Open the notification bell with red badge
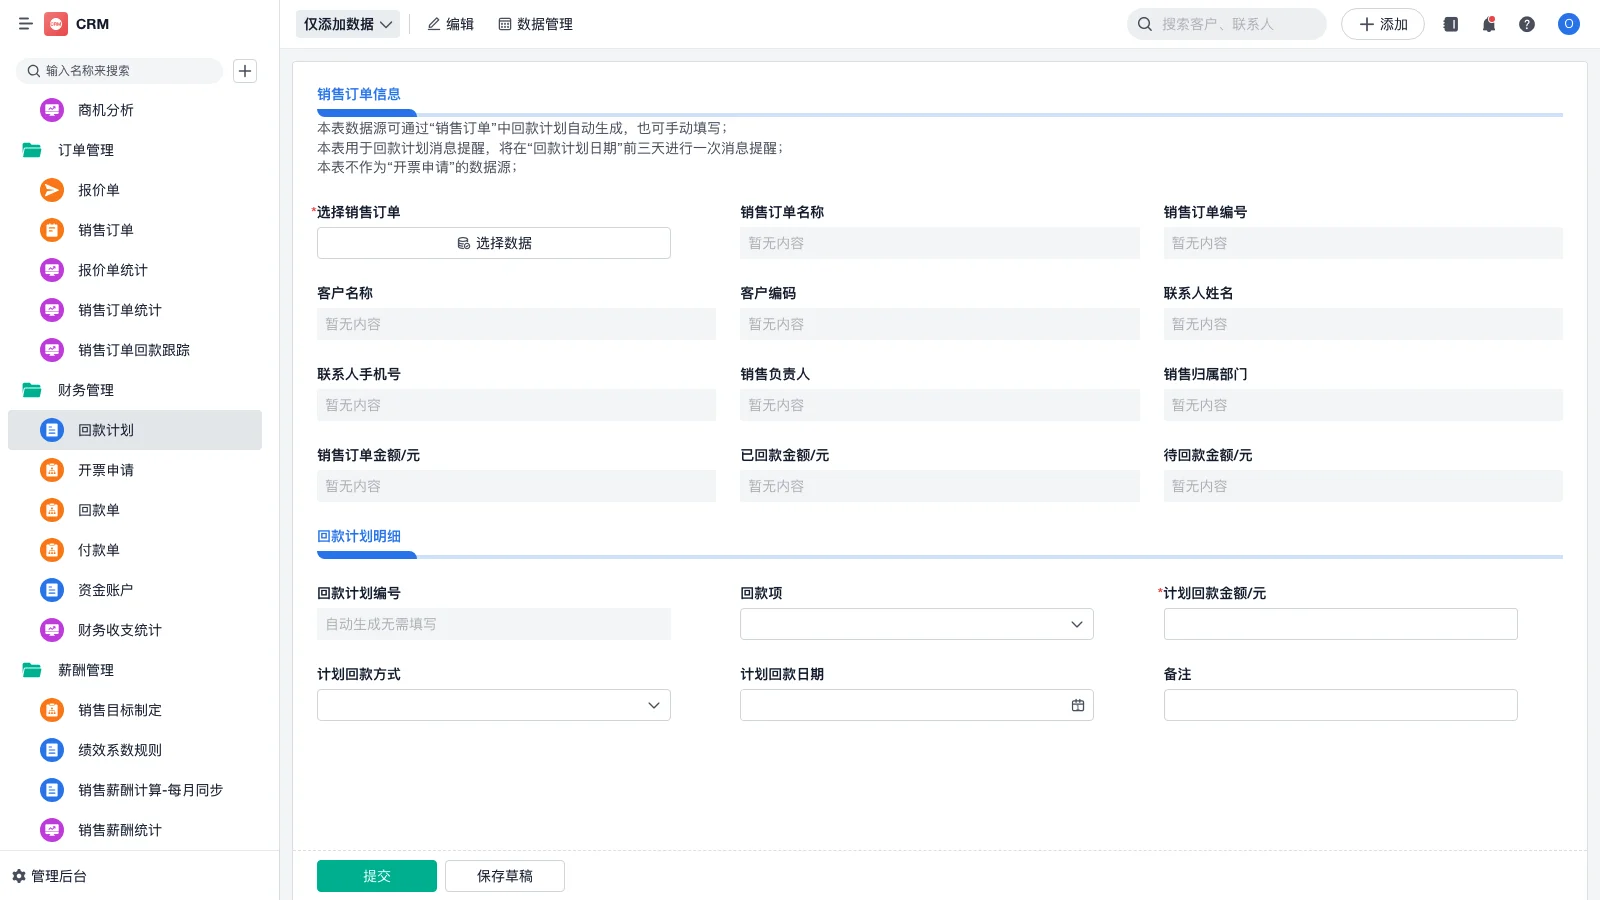Screen dimensions: 1600x900 click(1488, 24)
